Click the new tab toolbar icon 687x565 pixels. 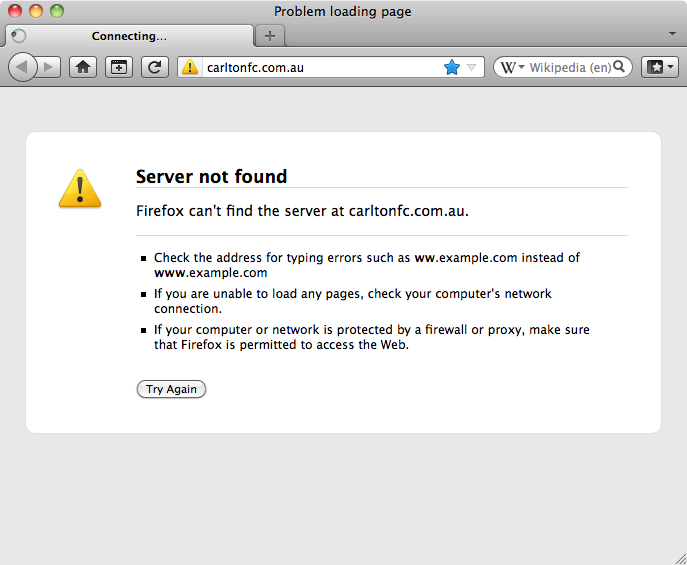[118, 67]
